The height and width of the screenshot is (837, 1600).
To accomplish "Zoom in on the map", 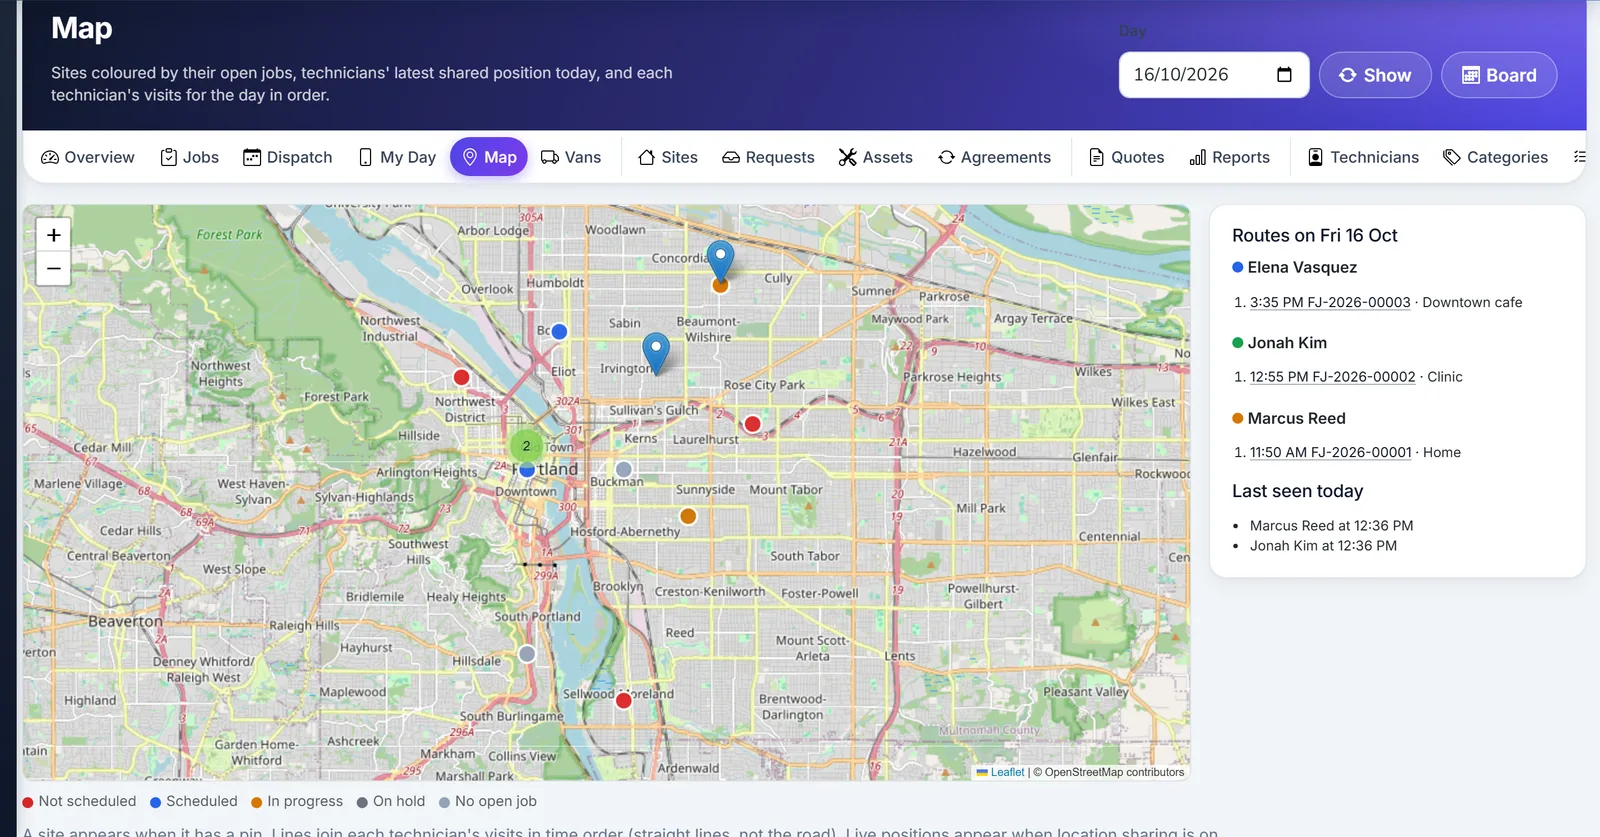I will click(x=54, y=235).
